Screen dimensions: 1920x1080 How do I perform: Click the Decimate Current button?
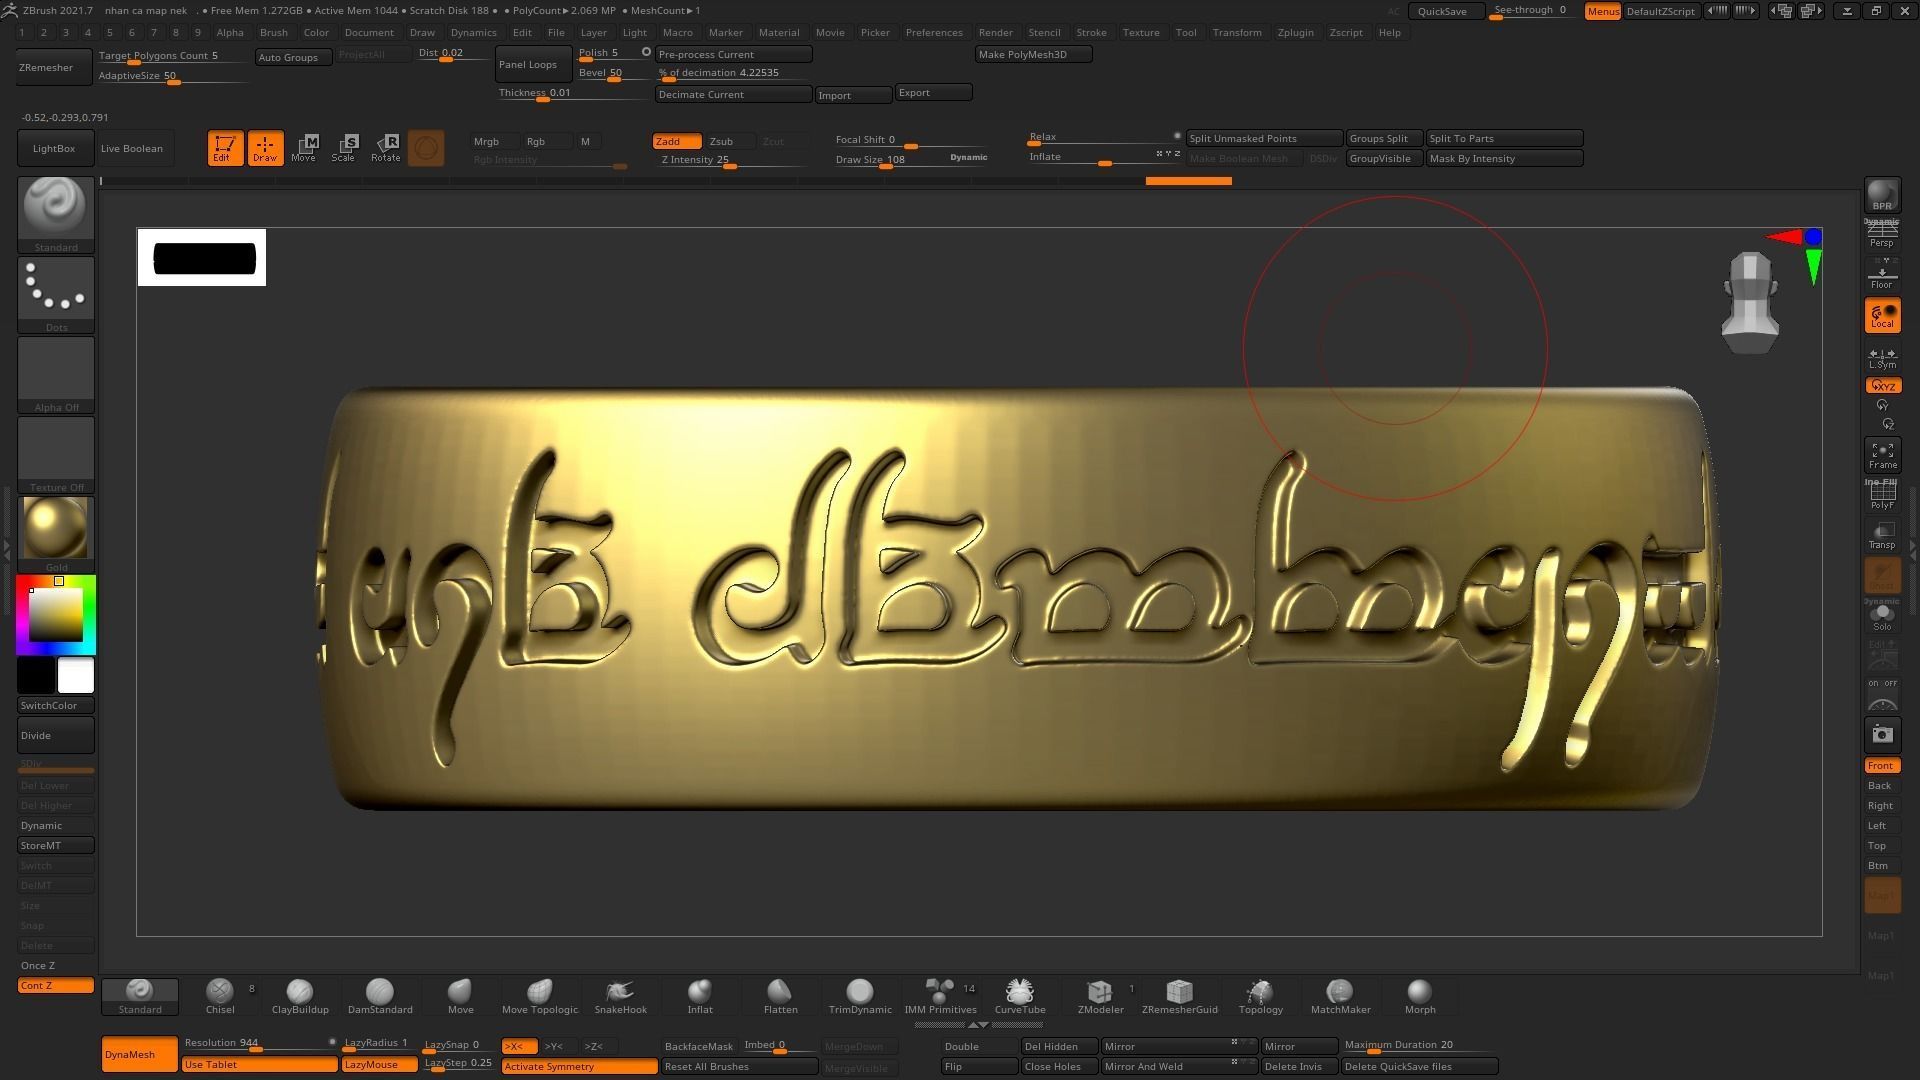tap(732, 94)
